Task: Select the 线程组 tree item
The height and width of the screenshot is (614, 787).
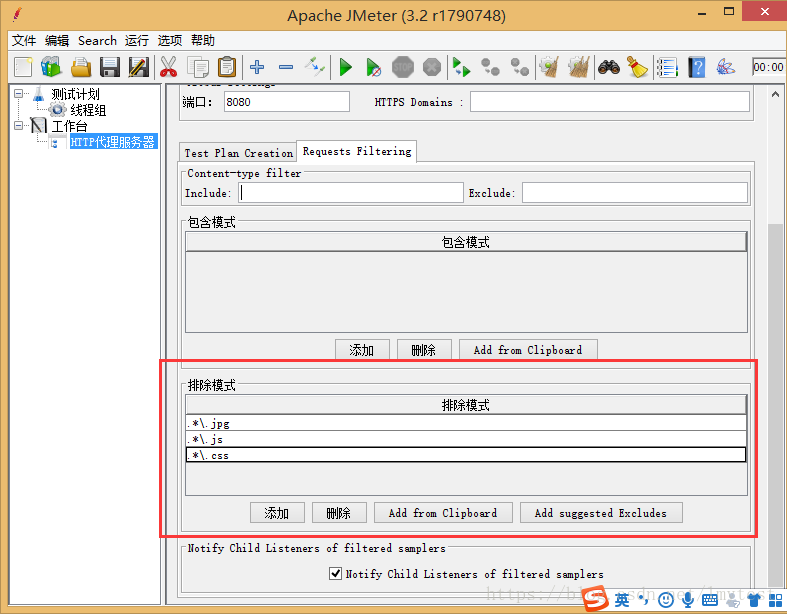Action: click(x=88, y=110)
